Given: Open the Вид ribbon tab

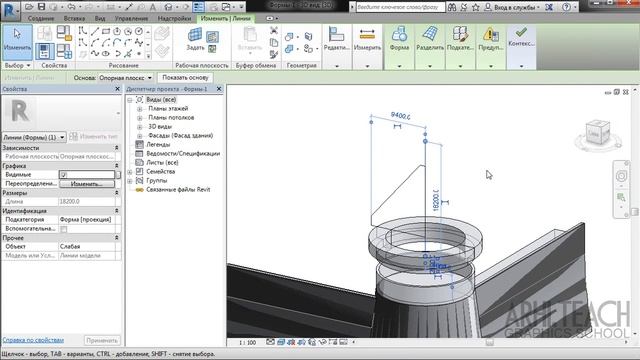Looking at the screenshot, I should click(x=100, y=18).
